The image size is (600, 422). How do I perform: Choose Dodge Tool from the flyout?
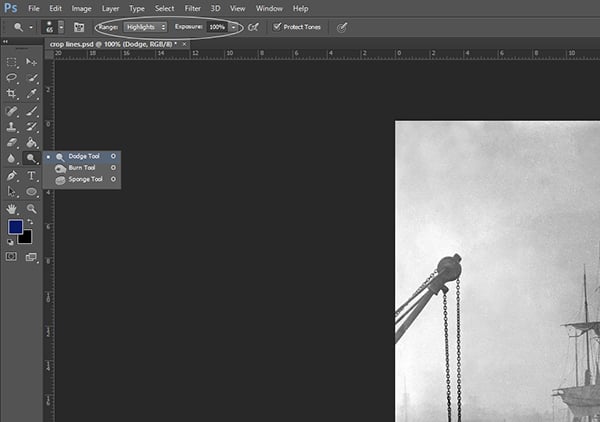tap(82, 156)
